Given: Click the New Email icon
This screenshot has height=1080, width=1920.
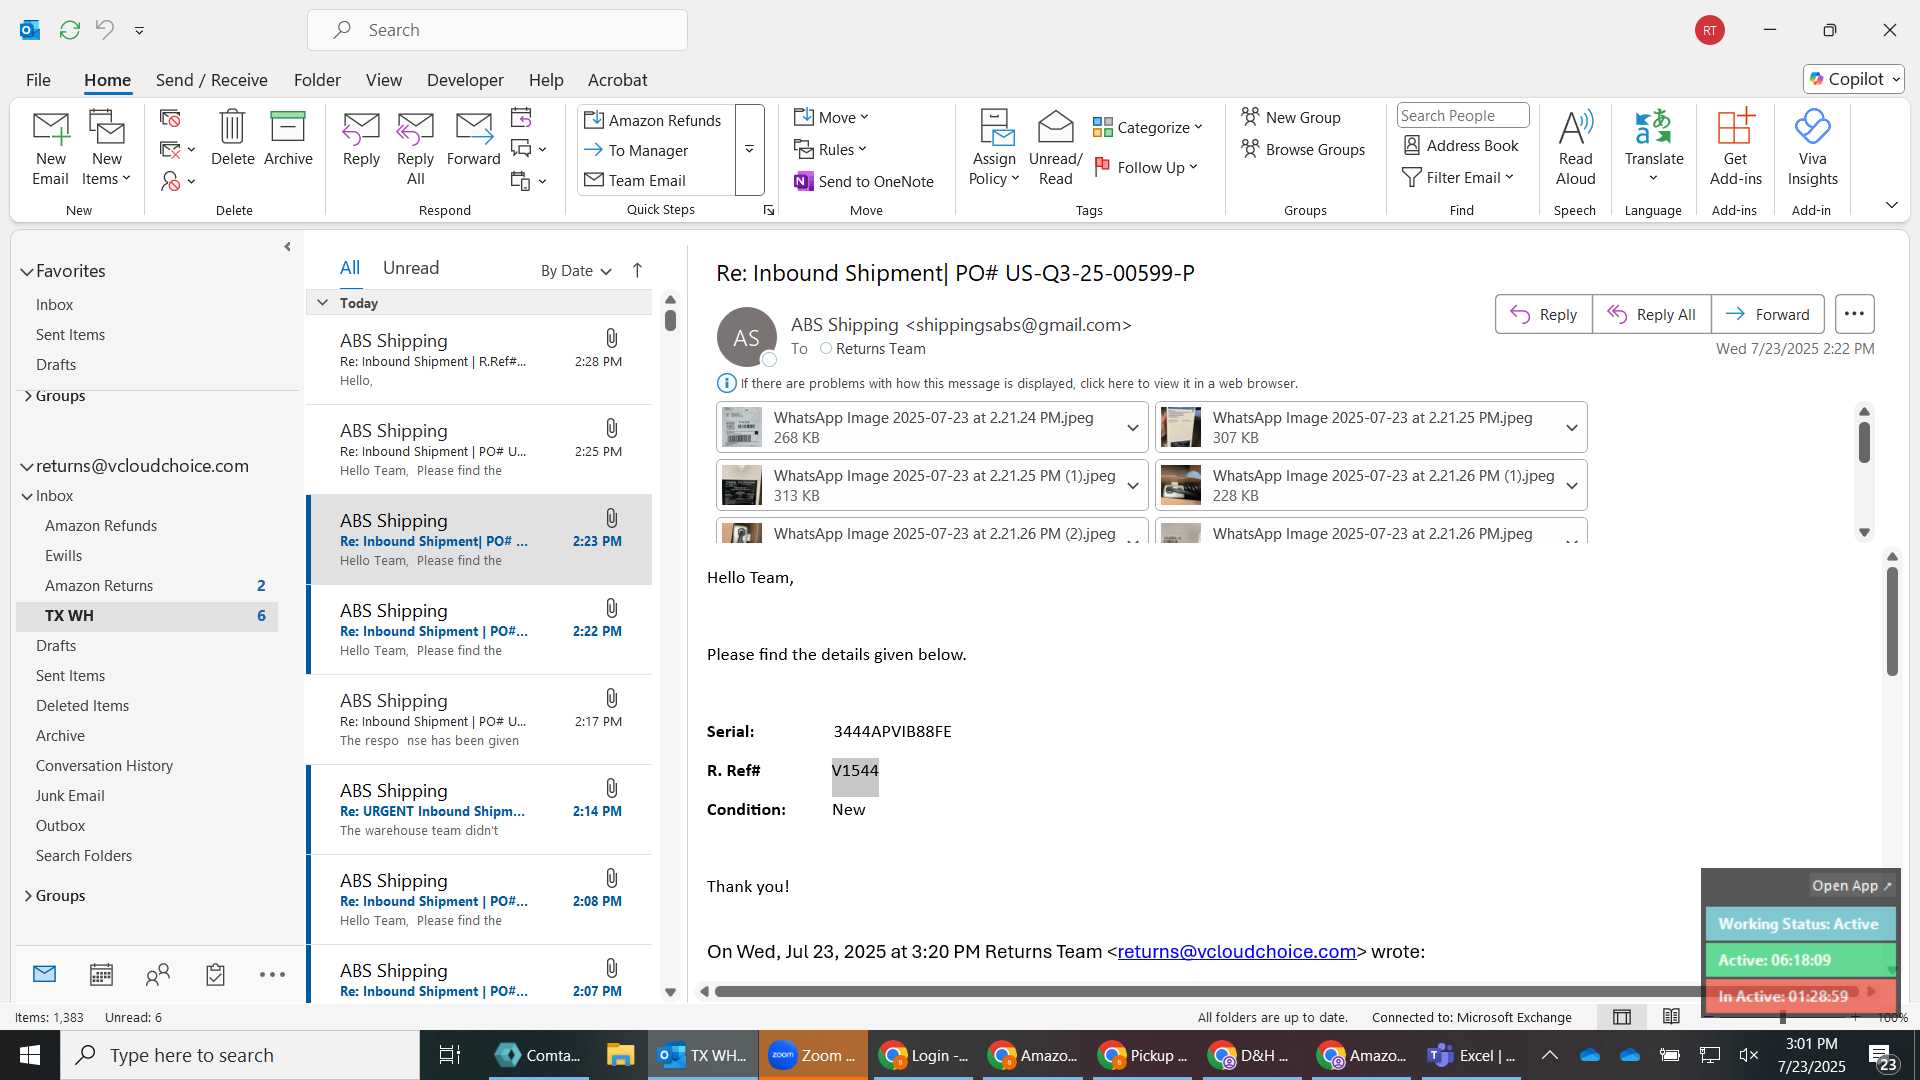Looking at the screenshot, I should [50, 128].
